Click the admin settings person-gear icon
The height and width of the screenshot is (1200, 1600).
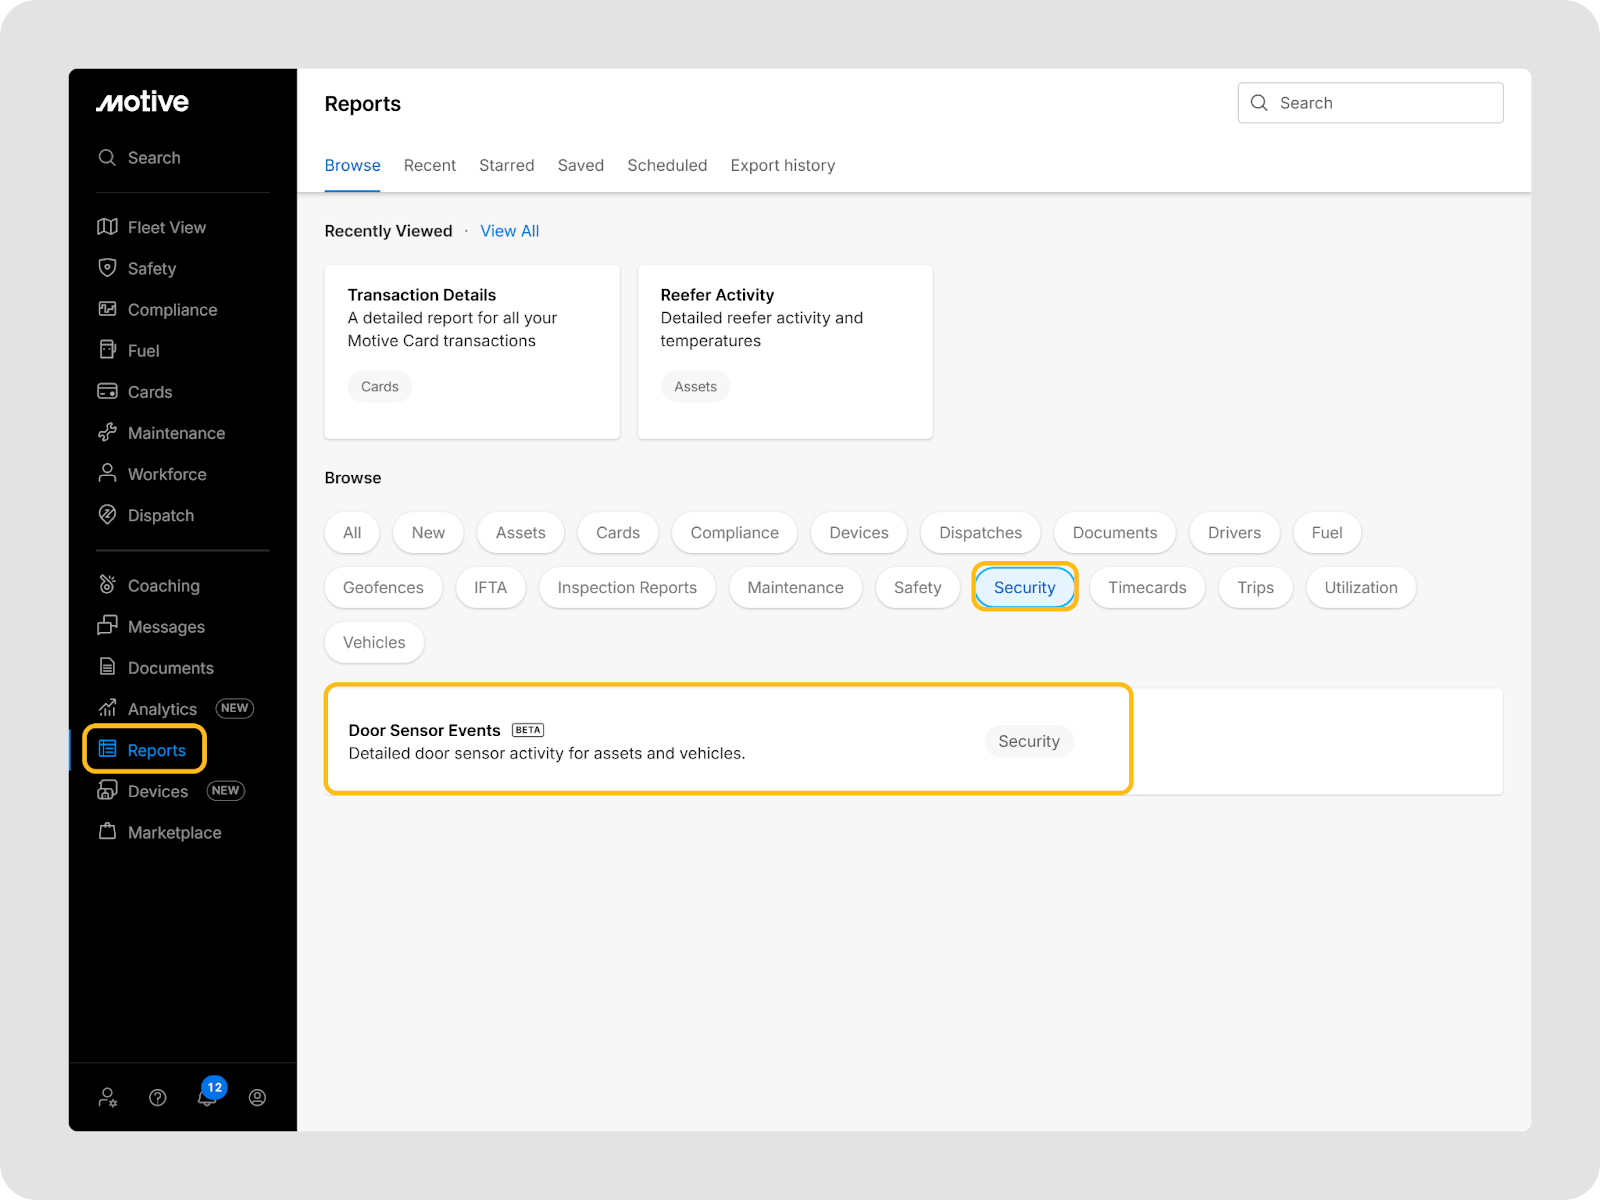pyautogui.click(x=107, y=1097)
